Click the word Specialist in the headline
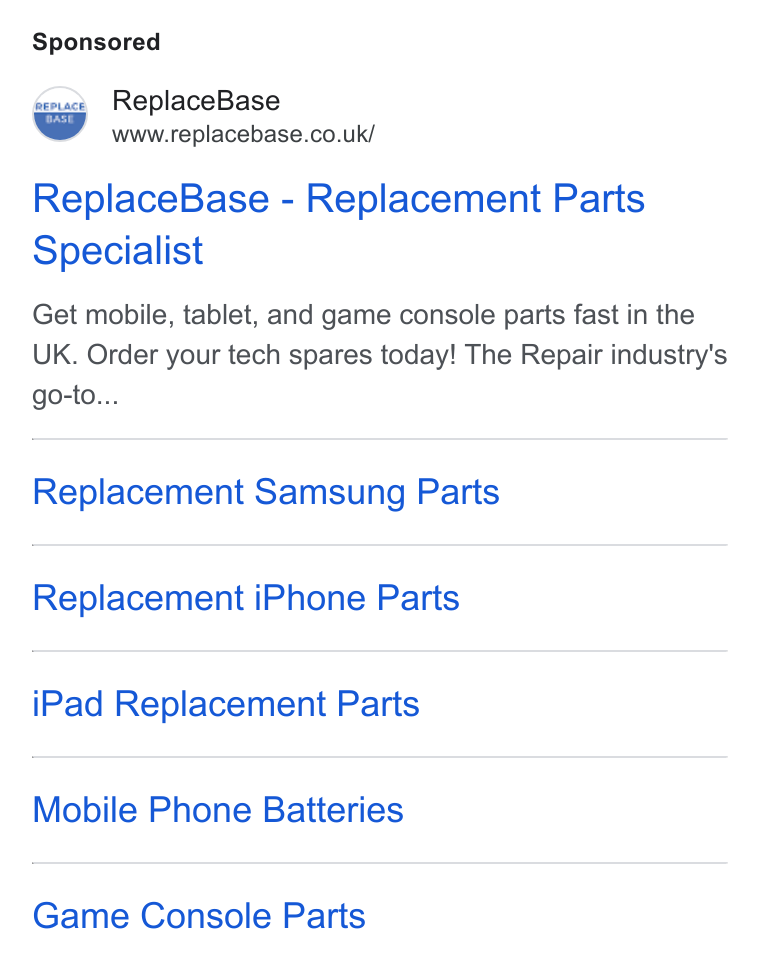This screenshot has width=760, height=968. click(118, 250)
